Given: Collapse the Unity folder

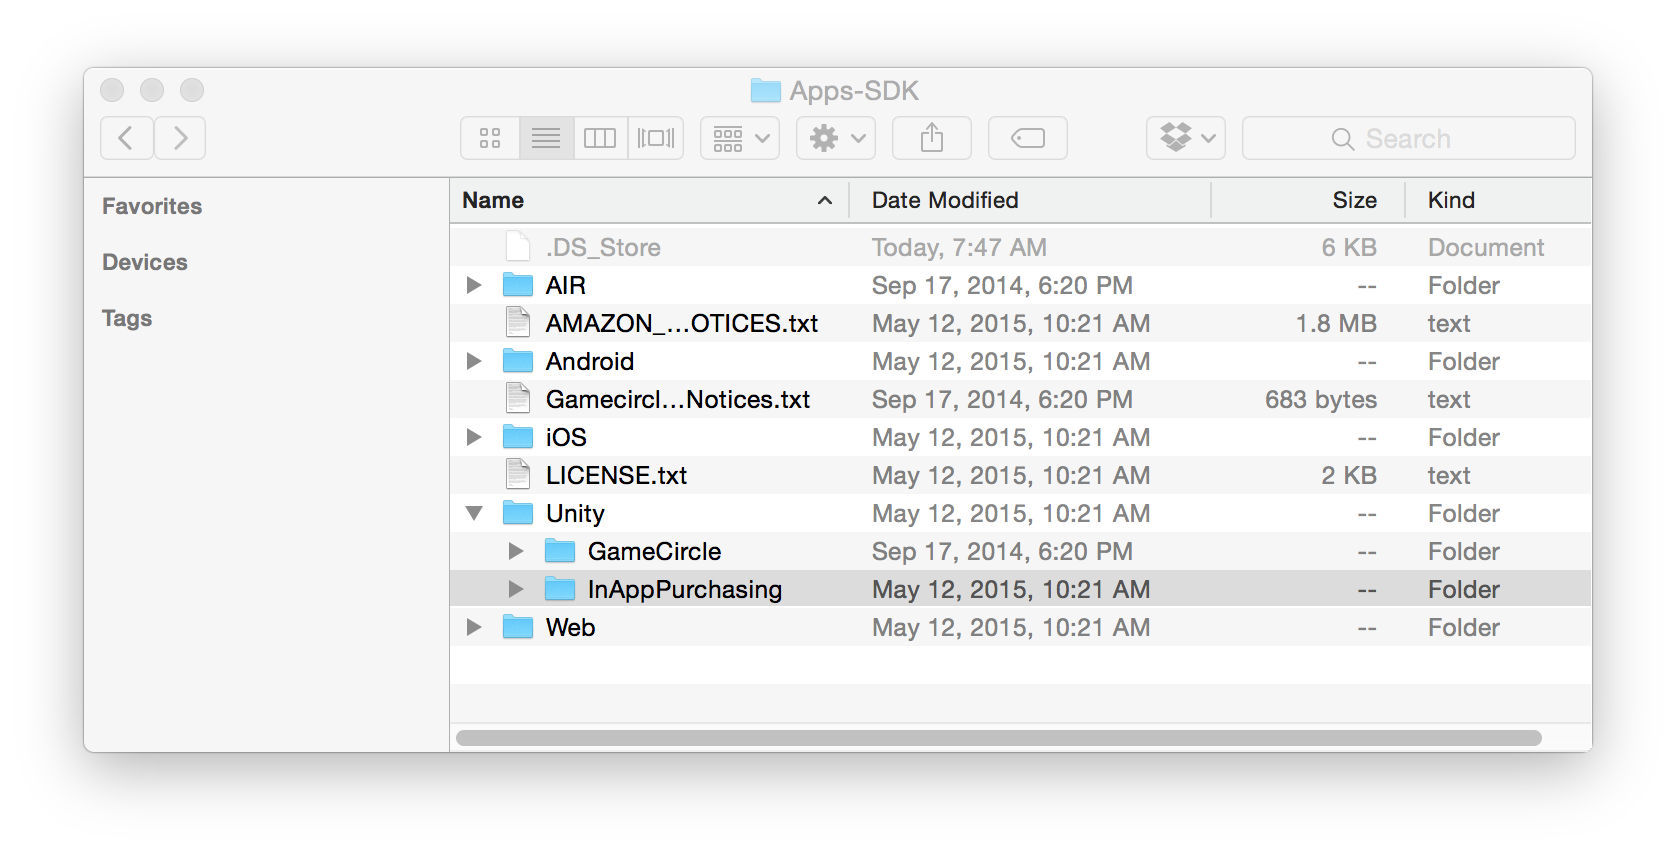Looking at the screenshot, I should (x=474, y=514).
